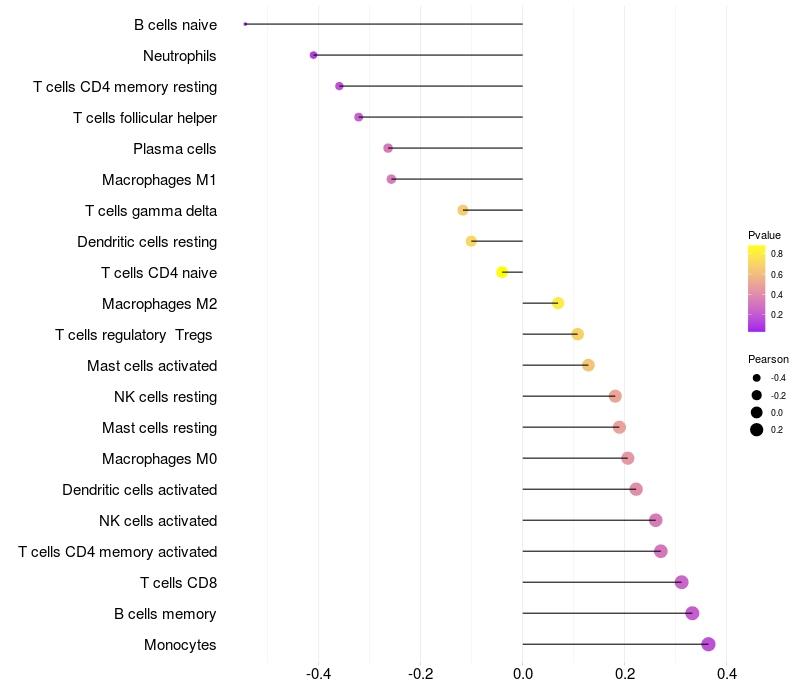Click the yellow T cells CD4 naive dot
The image size is (800, 700).
503,272
